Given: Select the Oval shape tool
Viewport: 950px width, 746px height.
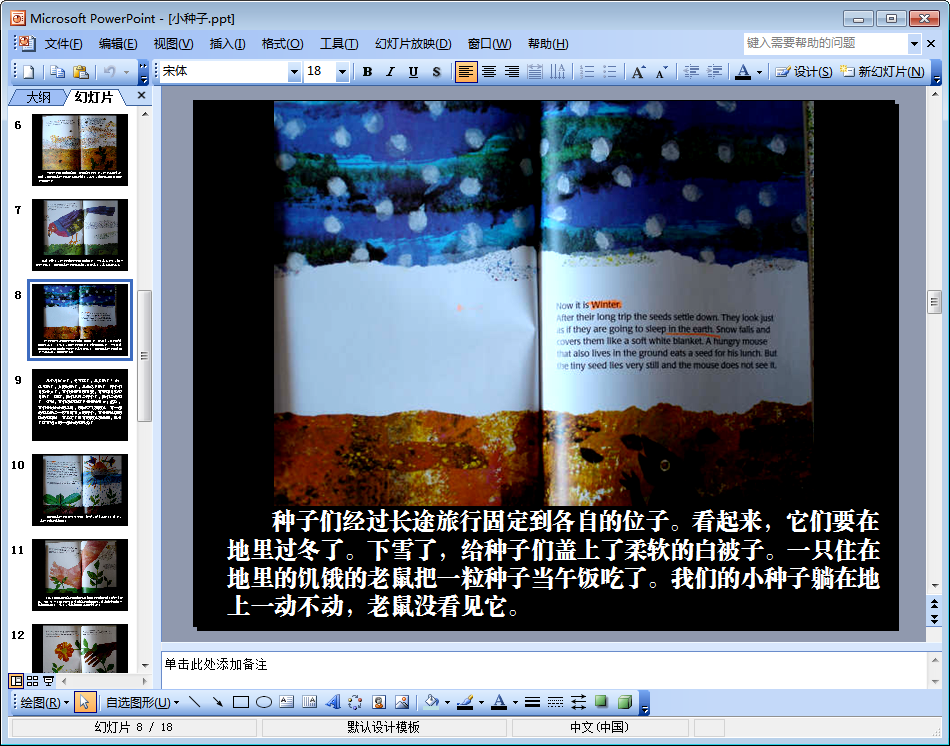Looking at the screenshot, I should [264, 702].
